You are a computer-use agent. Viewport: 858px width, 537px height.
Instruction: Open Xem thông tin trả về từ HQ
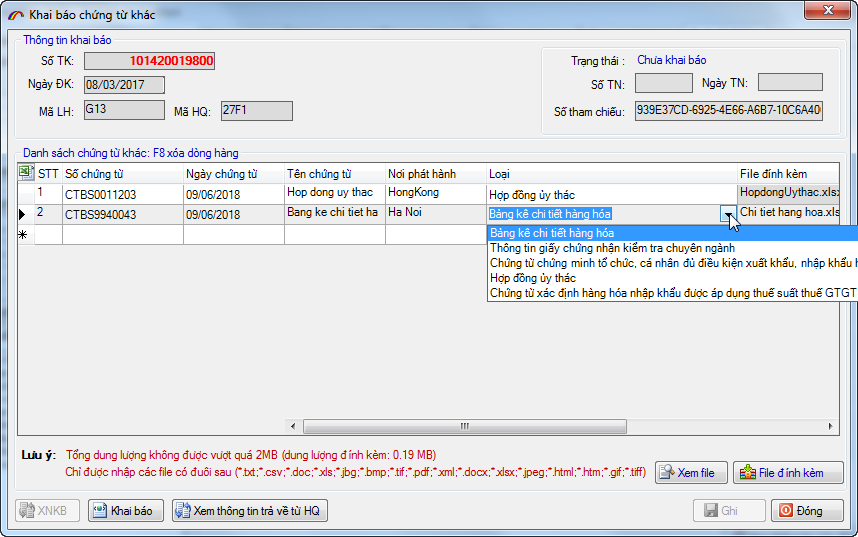coord(250,511)
